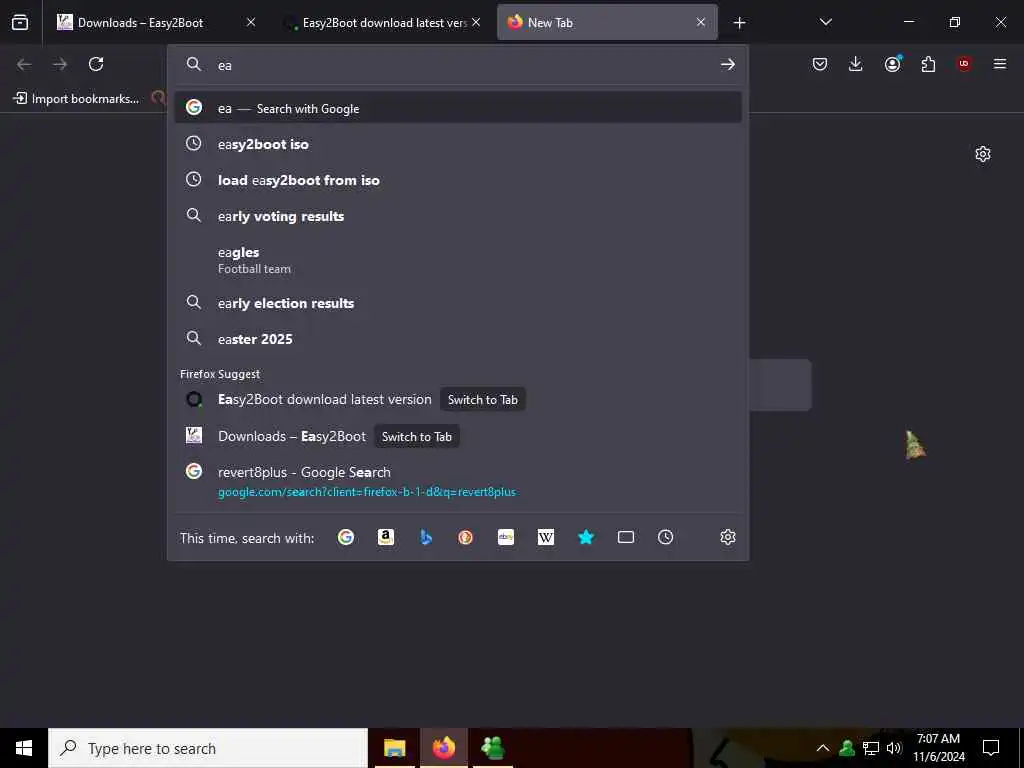The width and height of the screenshot is (1024, 768).
Task: Search bookmarks using the star icon
Action: tap(586, 537)
